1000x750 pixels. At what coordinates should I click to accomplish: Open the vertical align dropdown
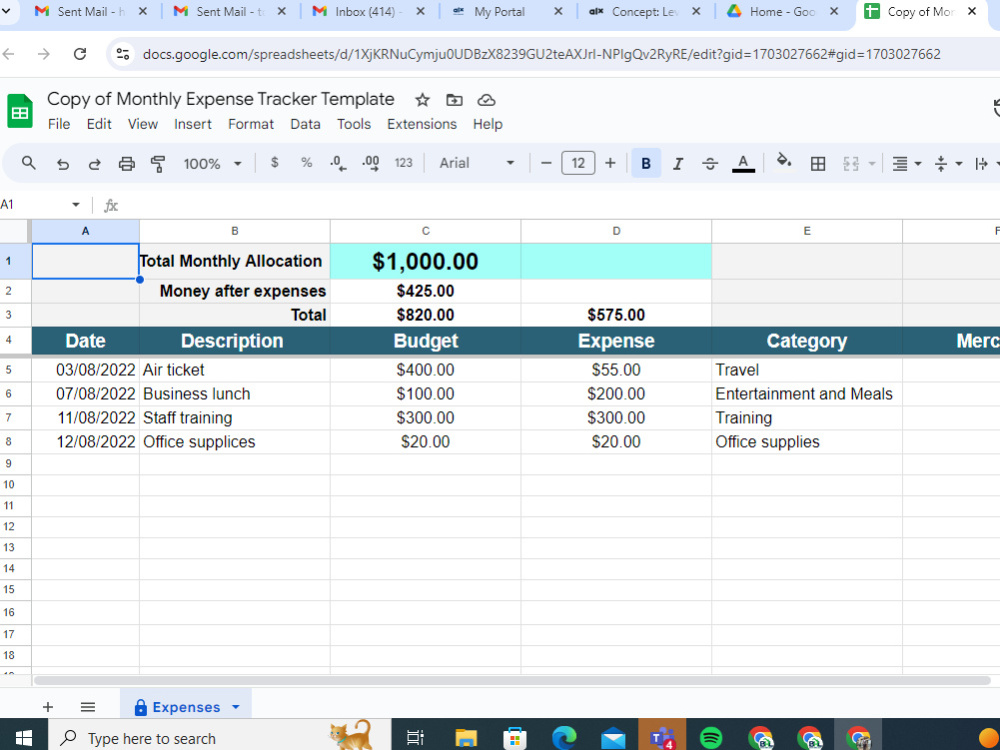[948, 164]
